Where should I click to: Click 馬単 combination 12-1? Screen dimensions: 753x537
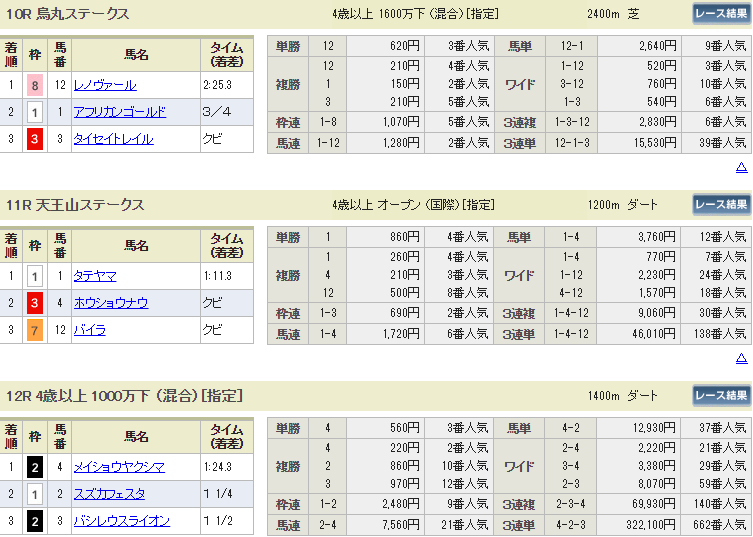(x=572, y=46)
